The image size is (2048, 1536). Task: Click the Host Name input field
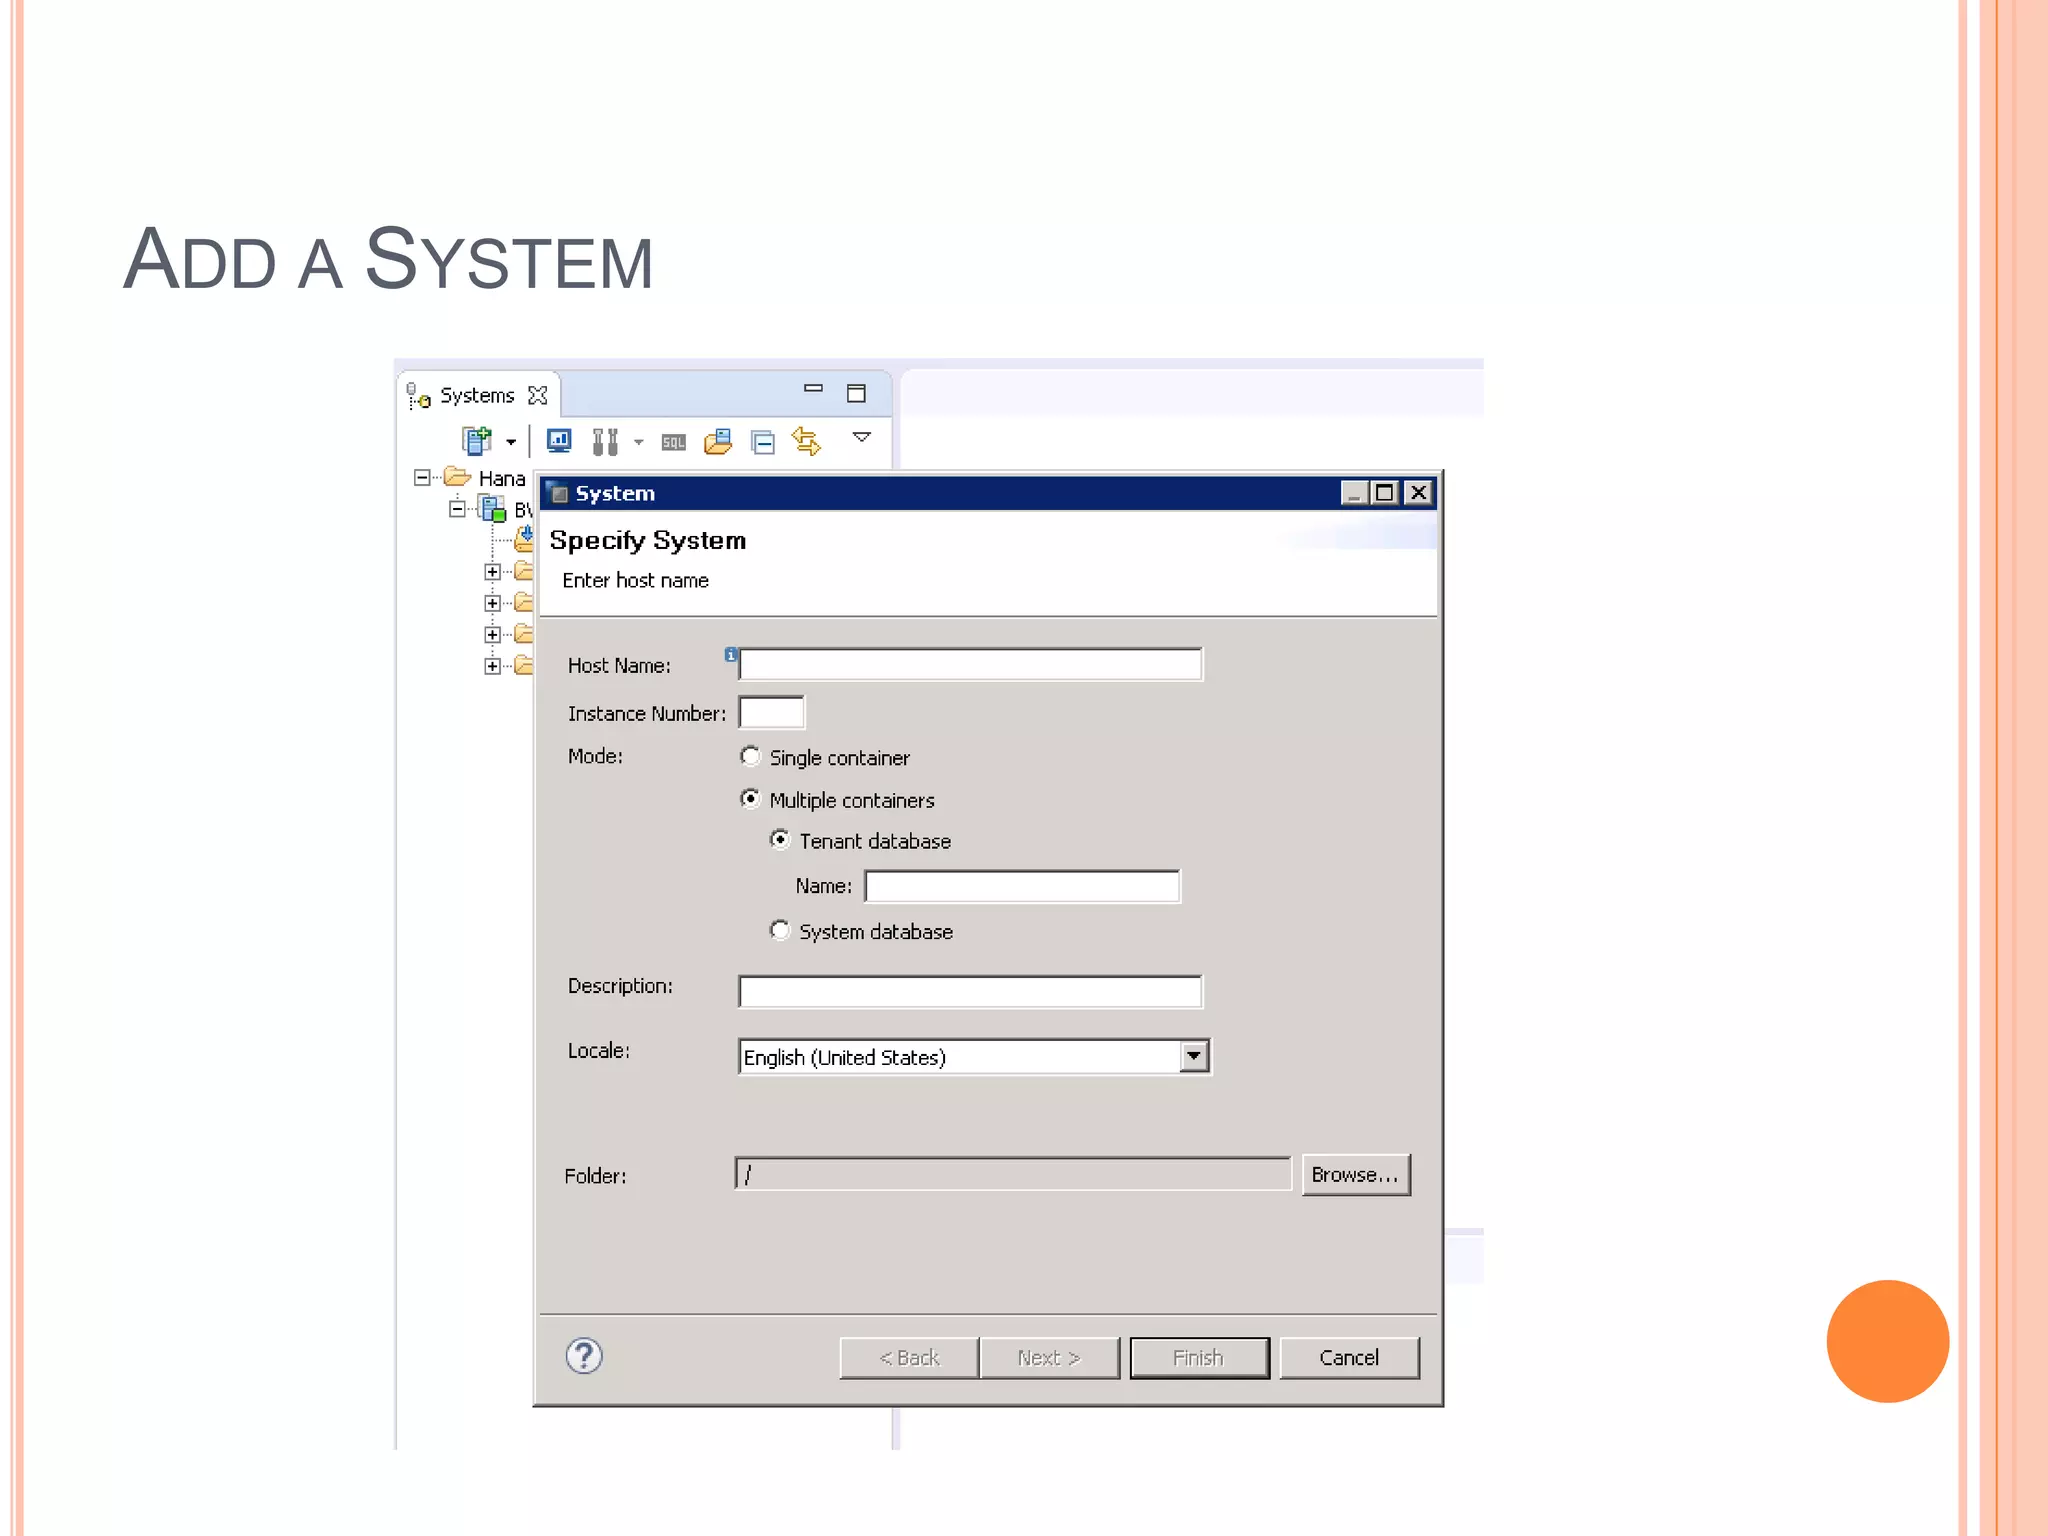coord(970,665)
